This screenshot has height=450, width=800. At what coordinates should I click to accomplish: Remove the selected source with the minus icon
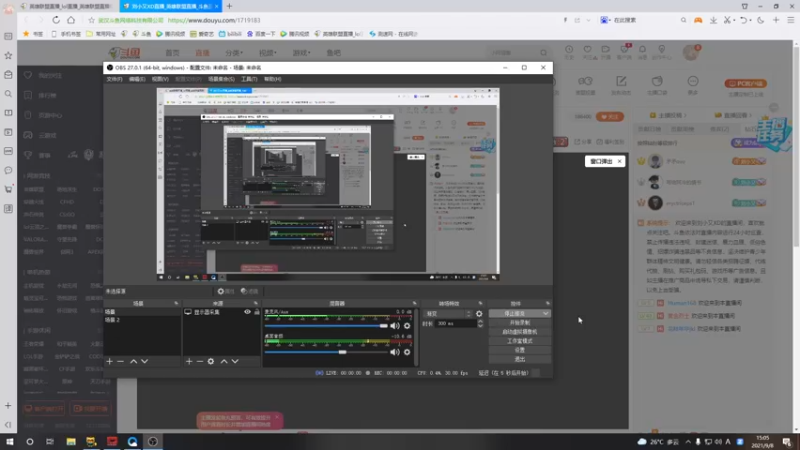point(200,361)
